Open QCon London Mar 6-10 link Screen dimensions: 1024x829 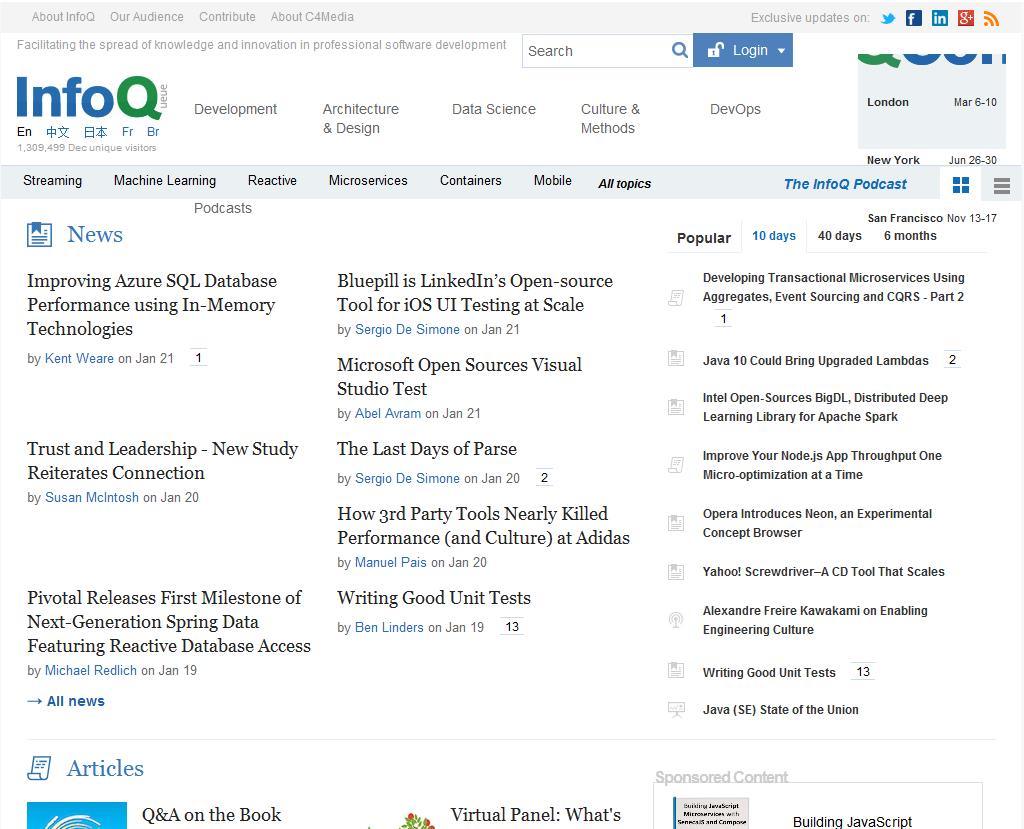[932, 103]
